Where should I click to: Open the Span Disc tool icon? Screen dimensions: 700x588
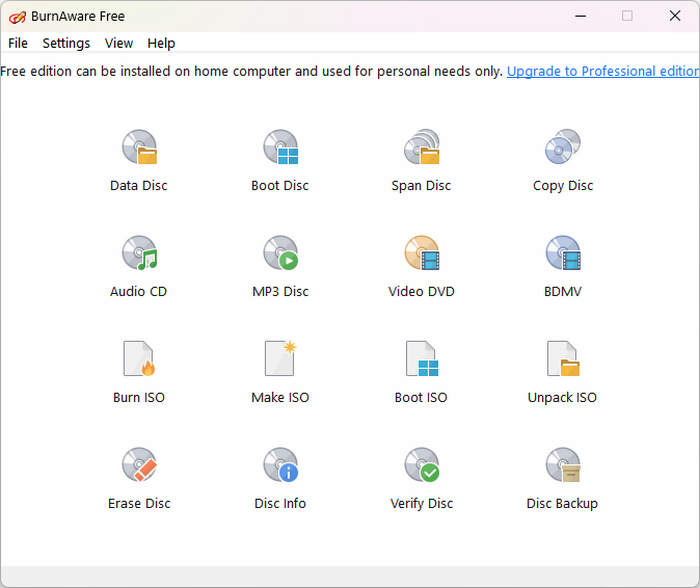pos(422,147)
